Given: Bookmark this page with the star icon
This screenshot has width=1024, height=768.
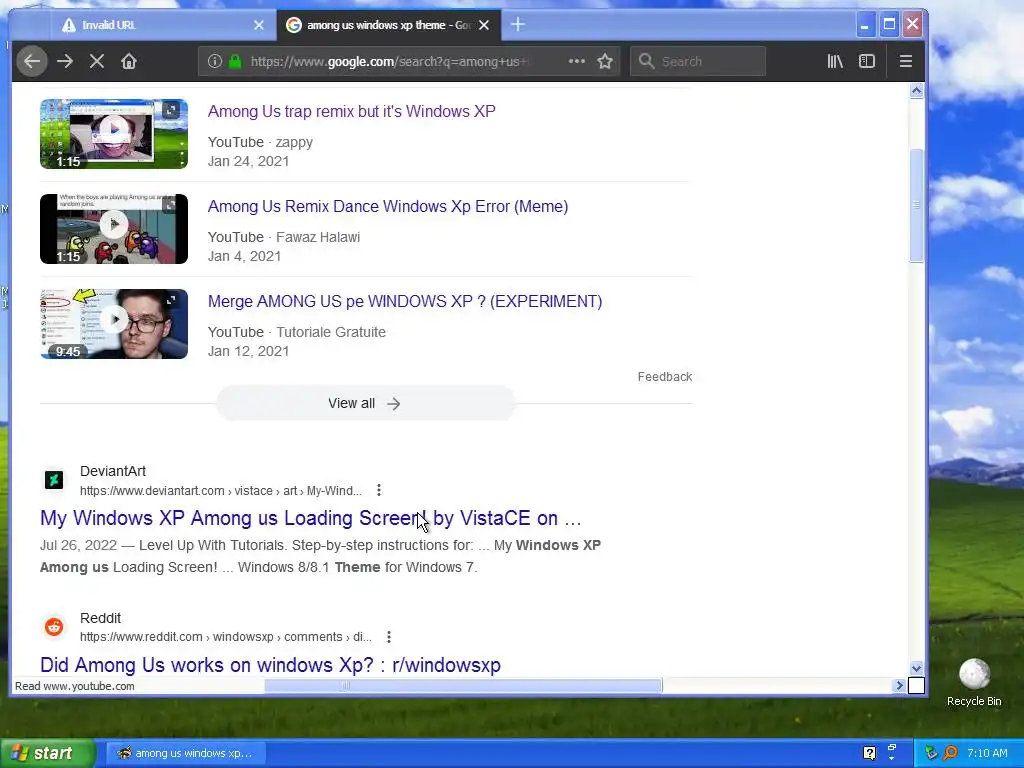Looking at the screenshot, I should [x=605, y=61].
